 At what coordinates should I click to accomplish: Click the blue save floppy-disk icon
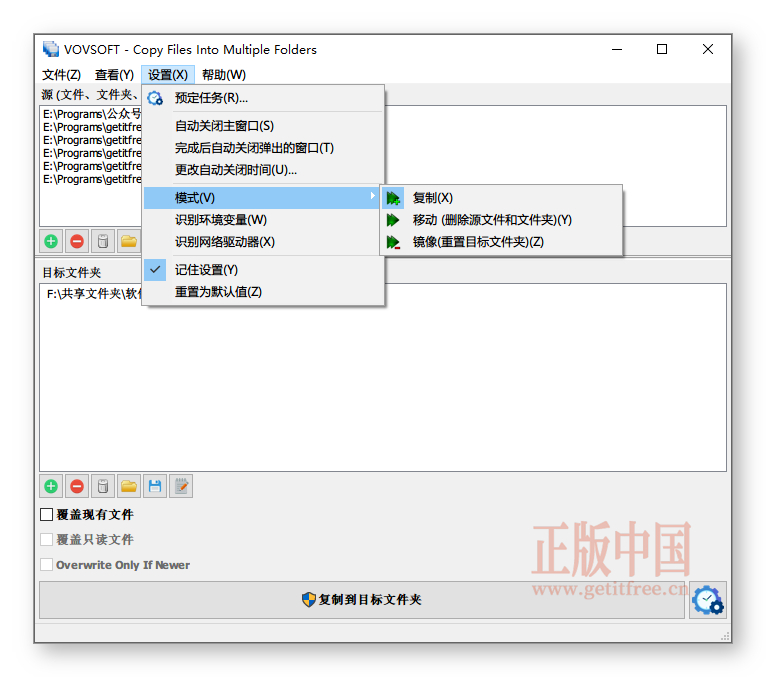click(x=155, y=487)
